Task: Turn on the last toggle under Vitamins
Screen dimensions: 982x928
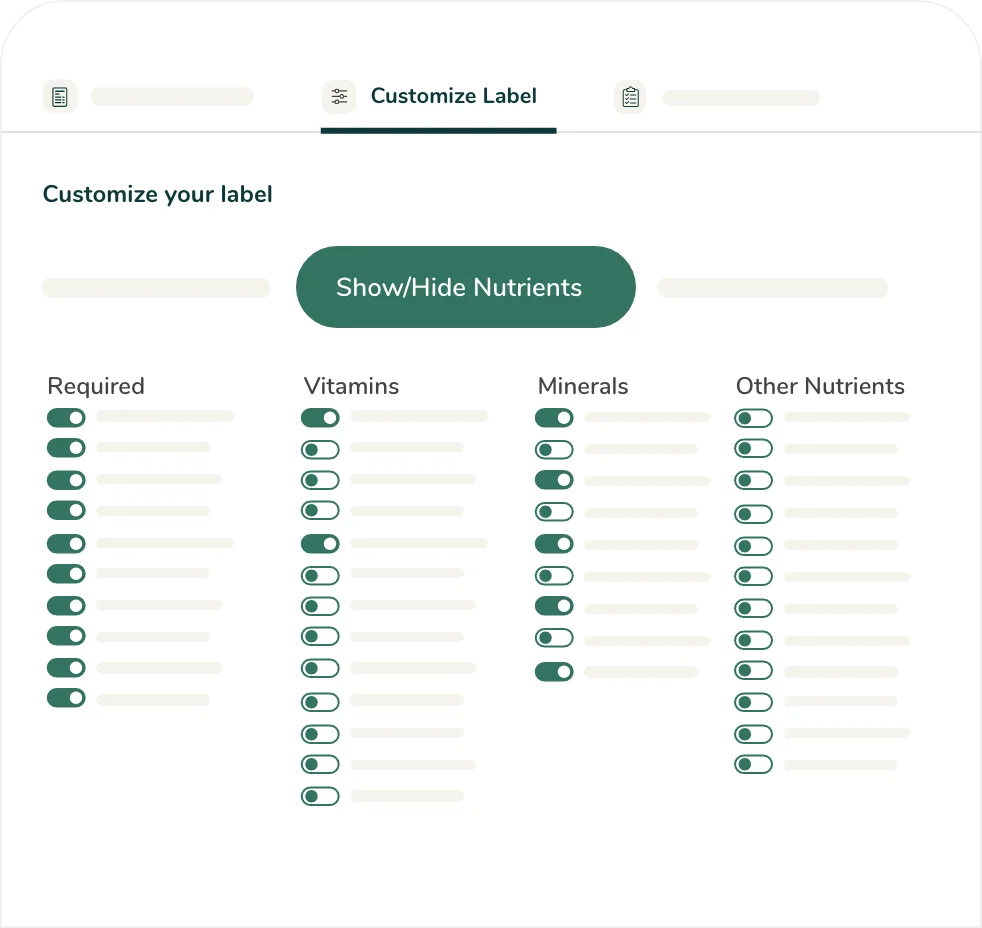Action: coord(320,797)
